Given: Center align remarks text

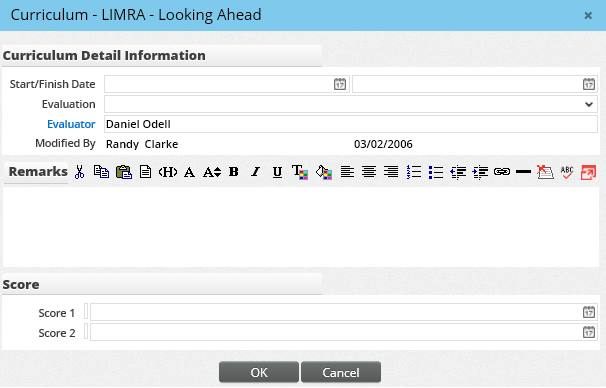Looking at the screenshot, I should click(369, 172).
